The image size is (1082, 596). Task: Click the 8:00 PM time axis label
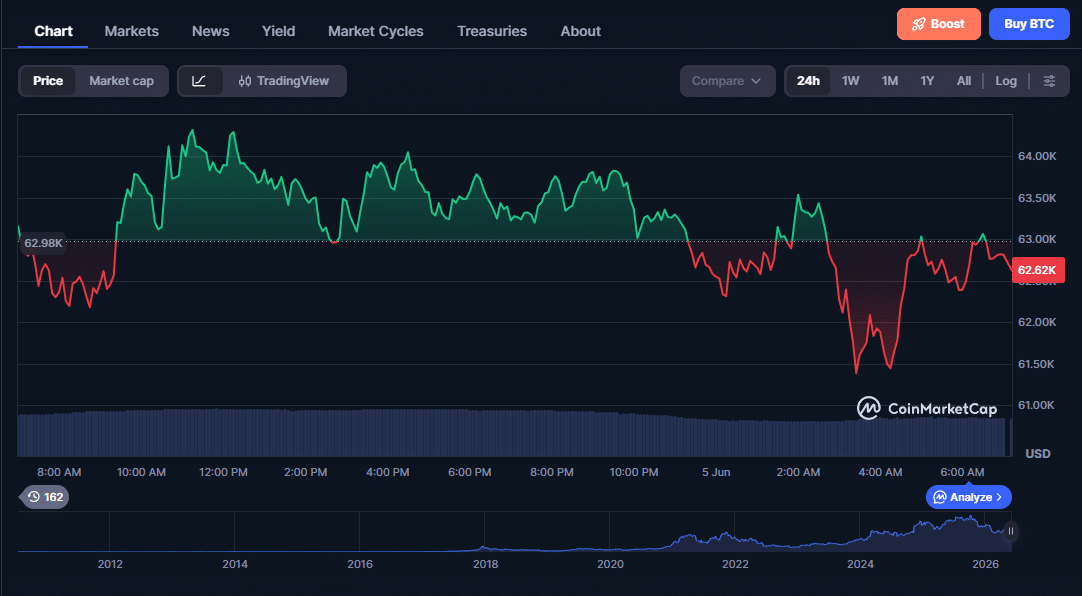pyautogui.click(x=552, y=473)
